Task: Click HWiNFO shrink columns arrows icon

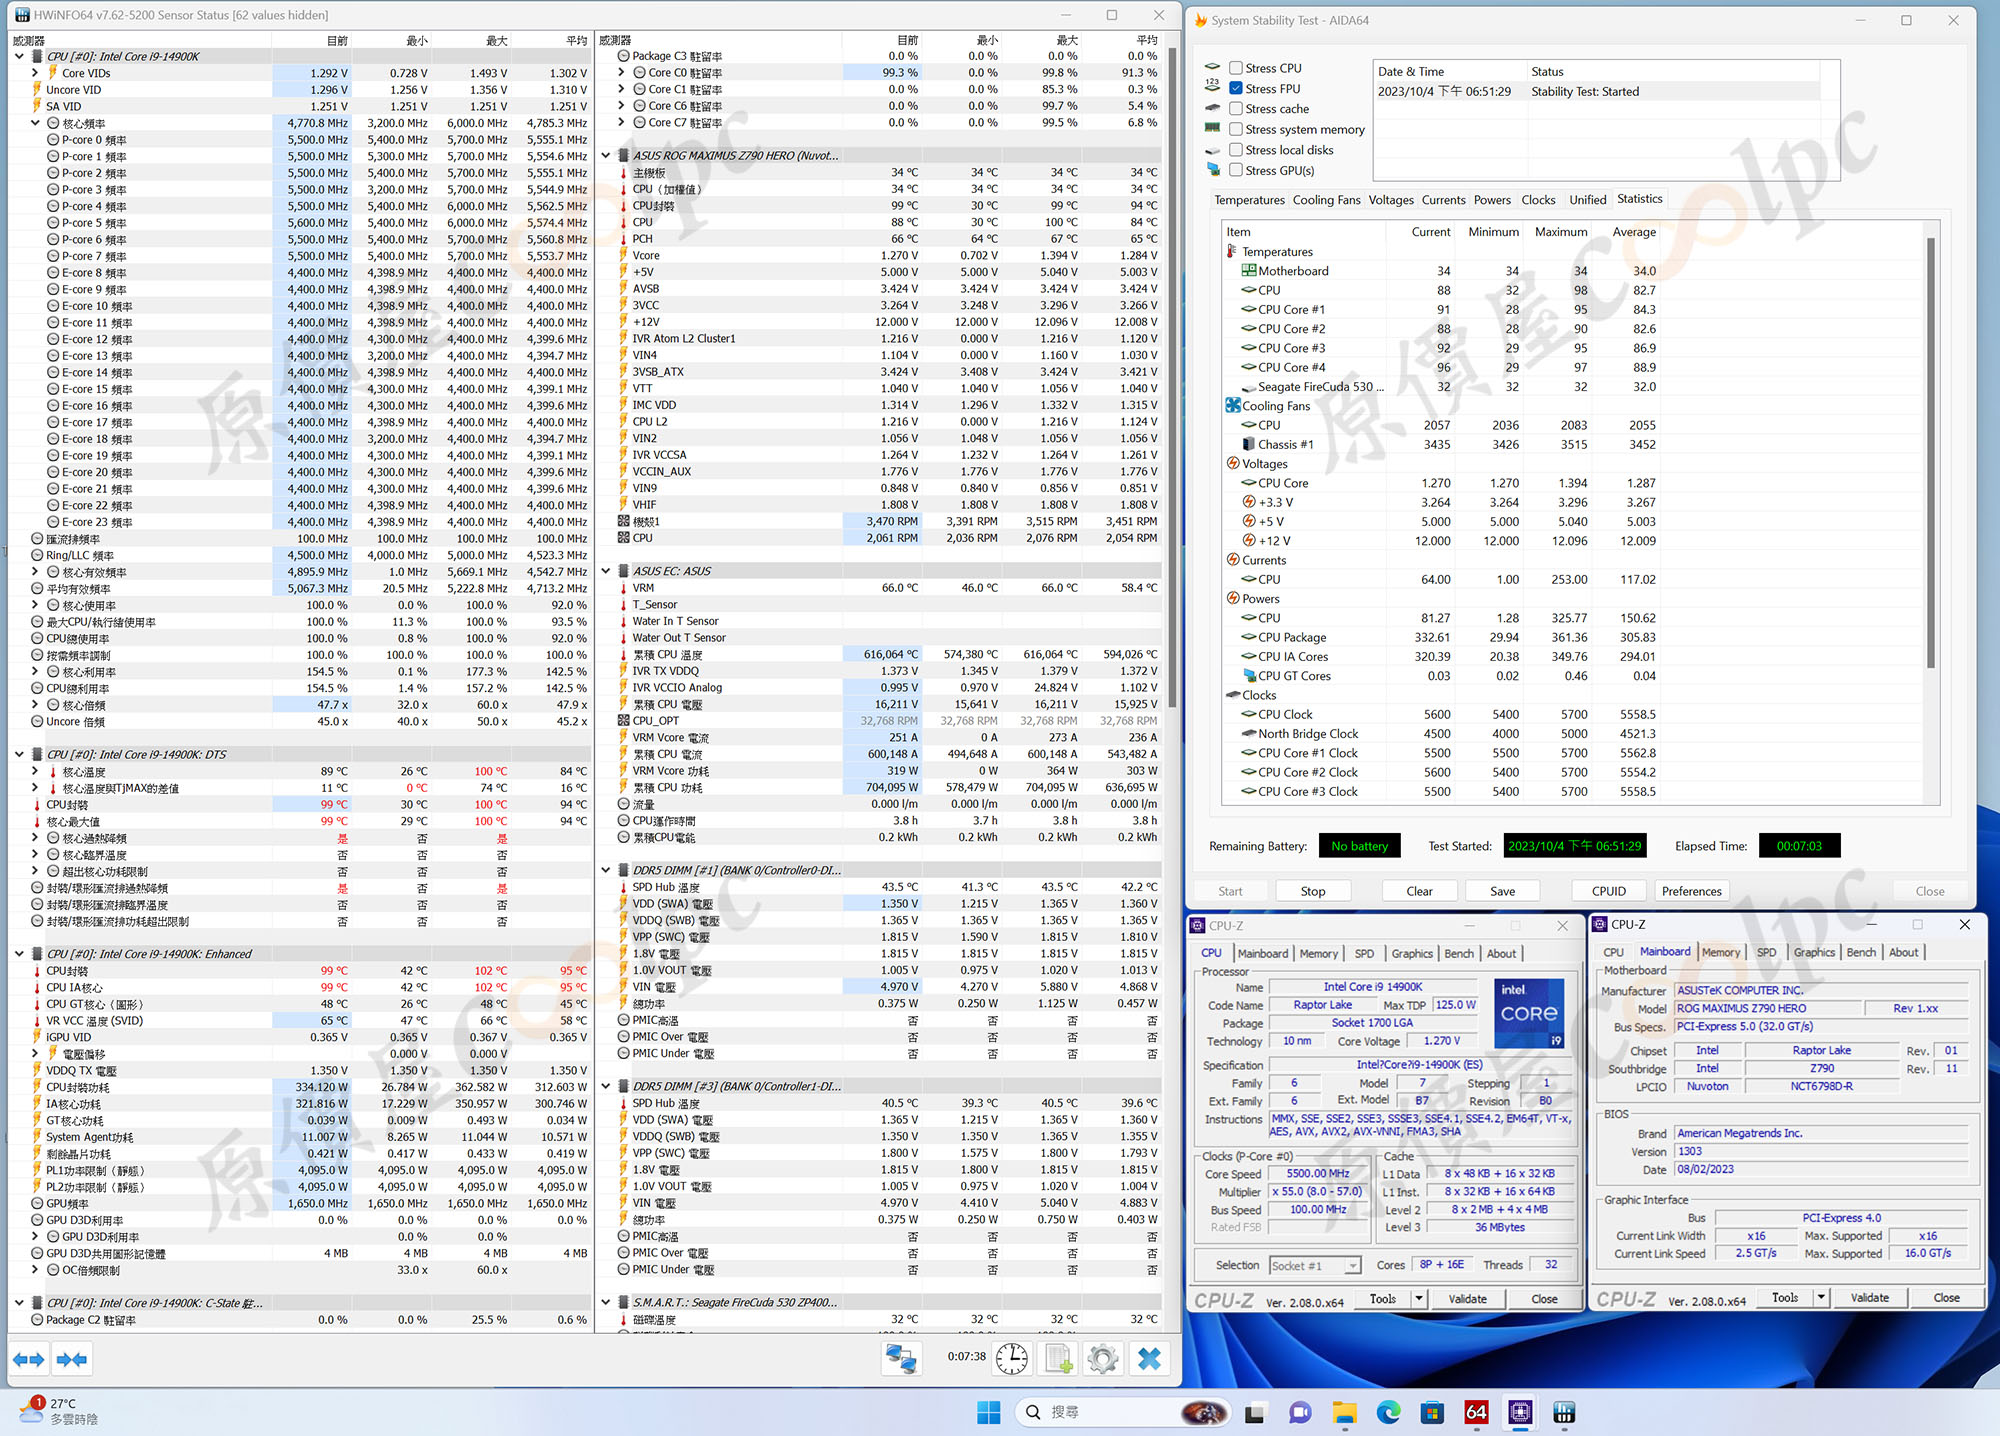Action: coord(72,1359)
